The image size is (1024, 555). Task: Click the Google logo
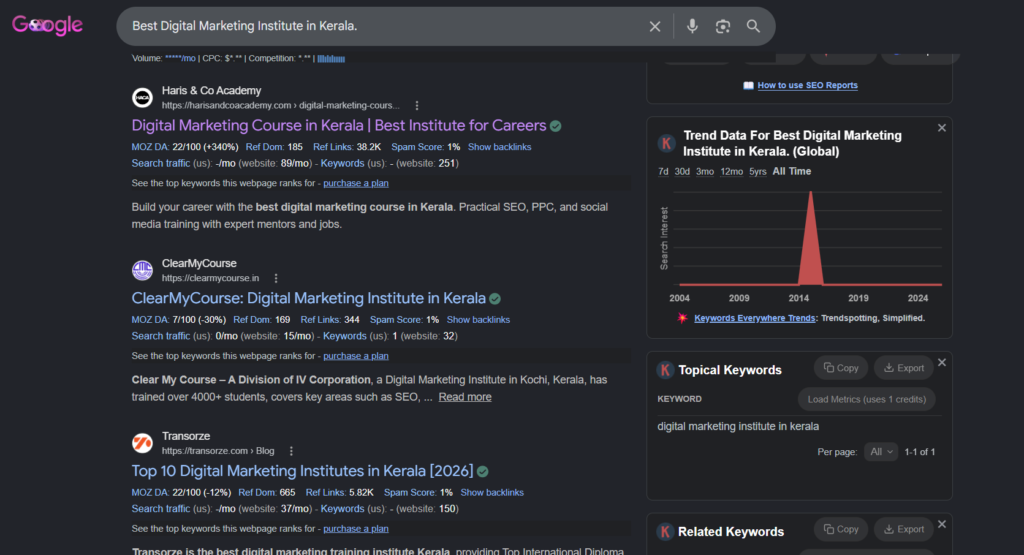tap(47, 25)
